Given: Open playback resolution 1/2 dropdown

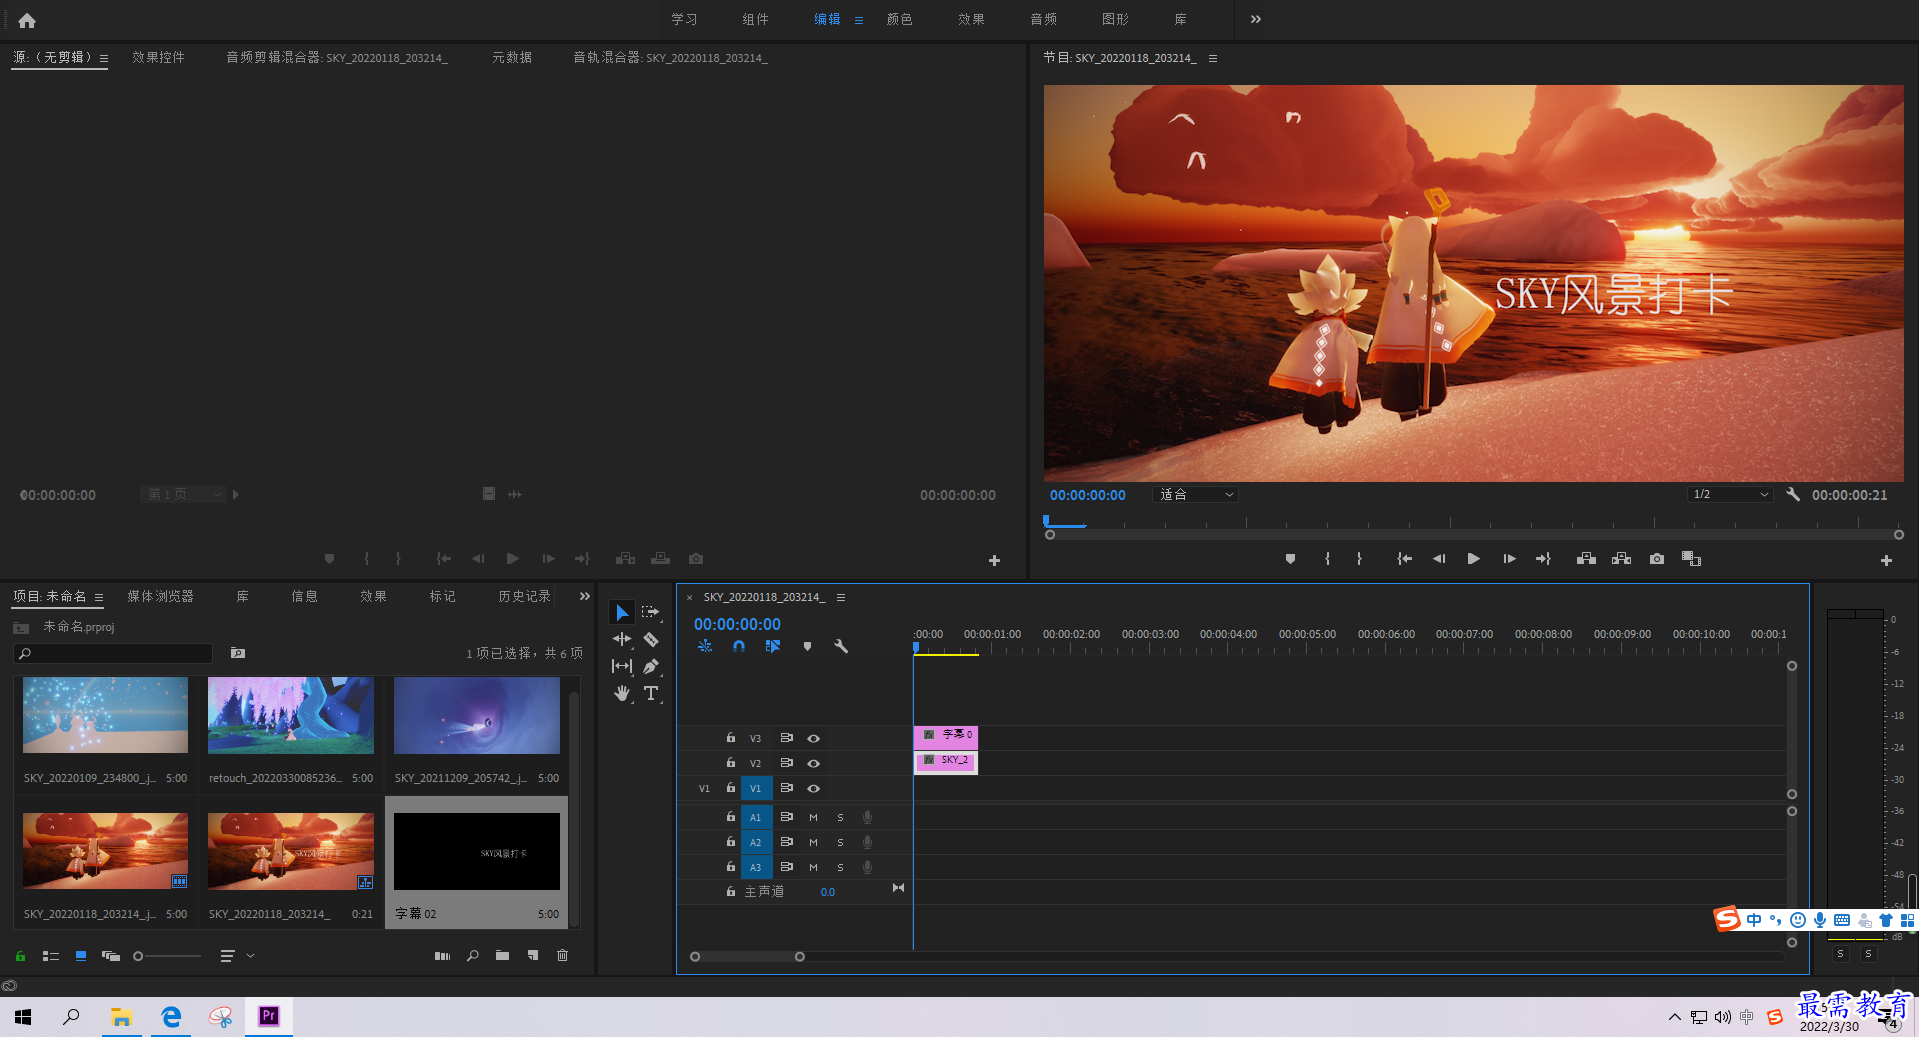Looking at the screenshot, I should pyautogui.click(x=1730, y=494).
